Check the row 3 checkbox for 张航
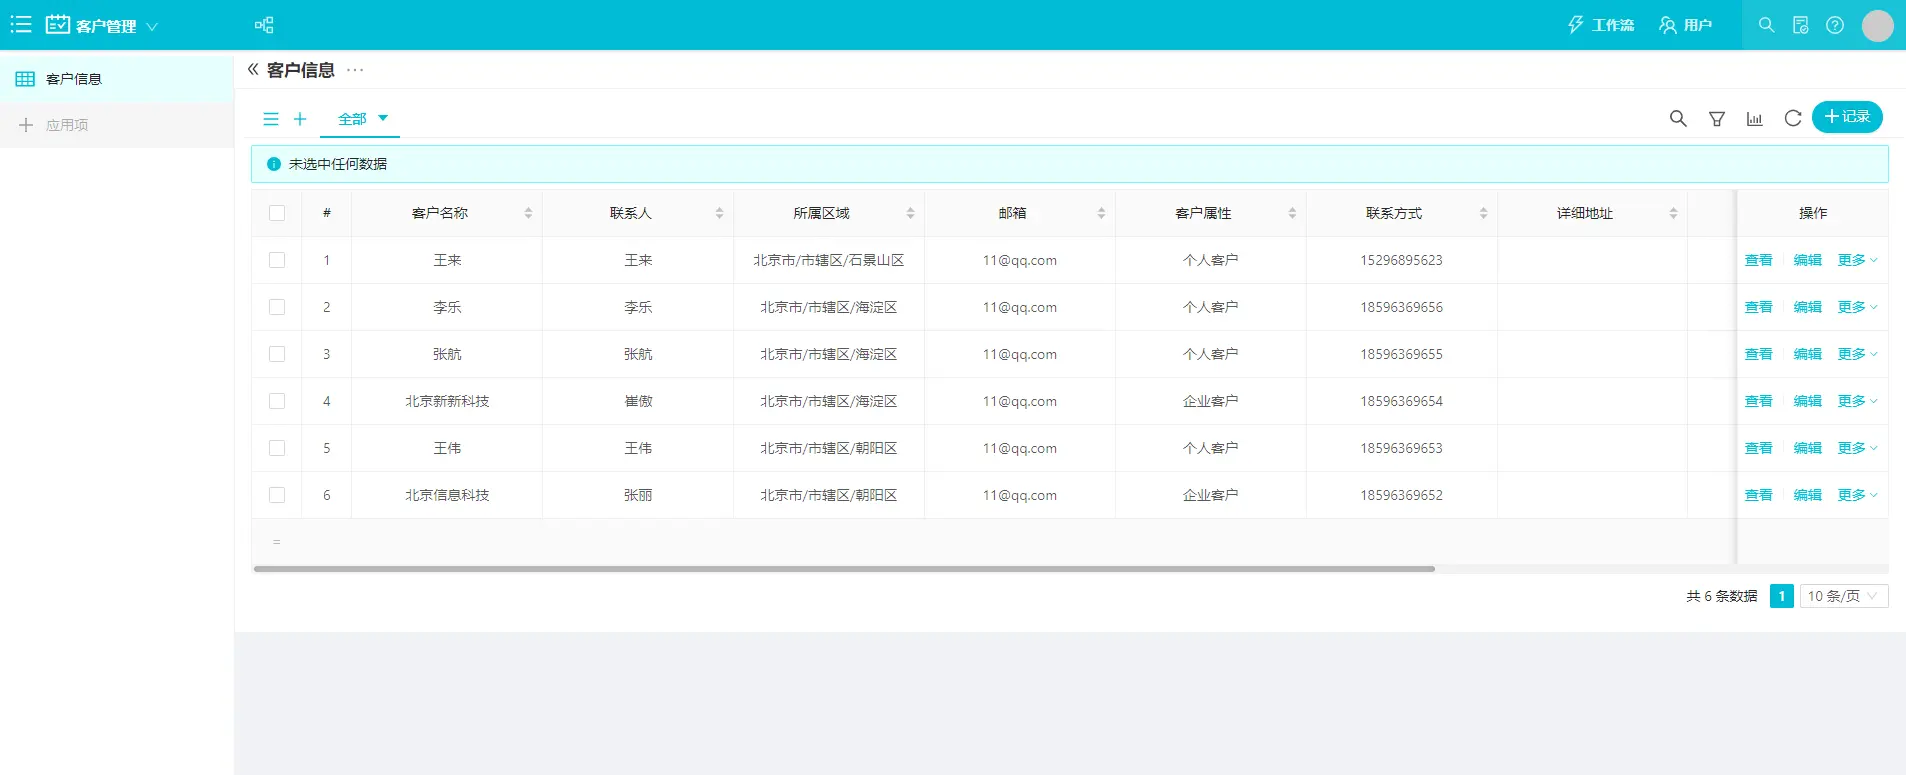This screenshot has width=1906, height=775. tap(277, 354)
